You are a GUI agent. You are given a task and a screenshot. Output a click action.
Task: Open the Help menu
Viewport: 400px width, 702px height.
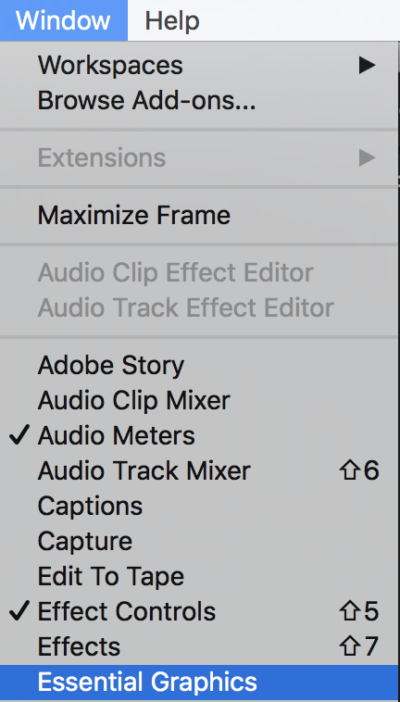[x=172, y=21]
